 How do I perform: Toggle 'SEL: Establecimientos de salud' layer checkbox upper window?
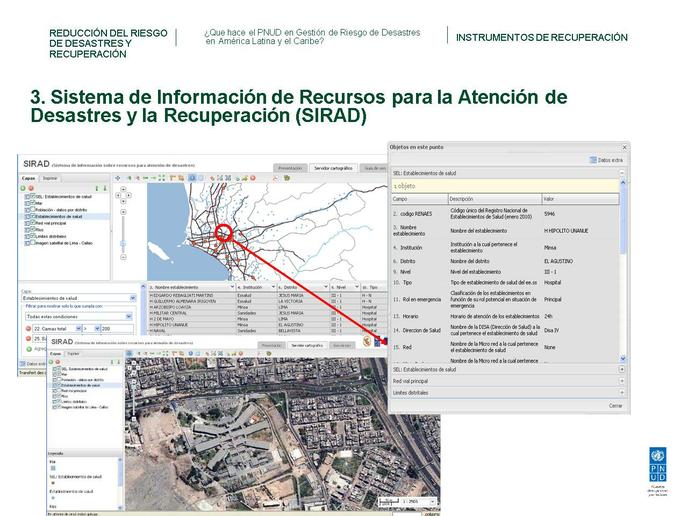(33, 196)
